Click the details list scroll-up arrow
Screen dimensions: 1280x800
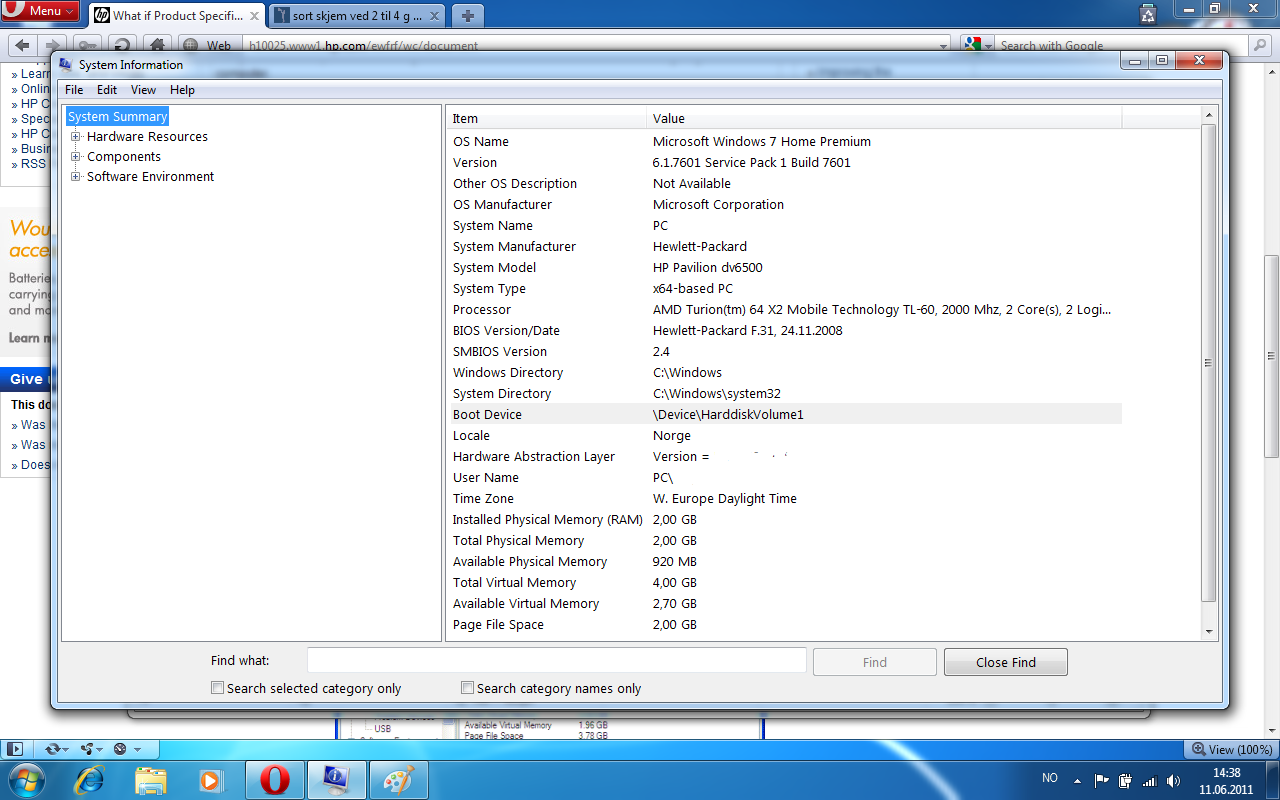click(x=1209, y=116)
